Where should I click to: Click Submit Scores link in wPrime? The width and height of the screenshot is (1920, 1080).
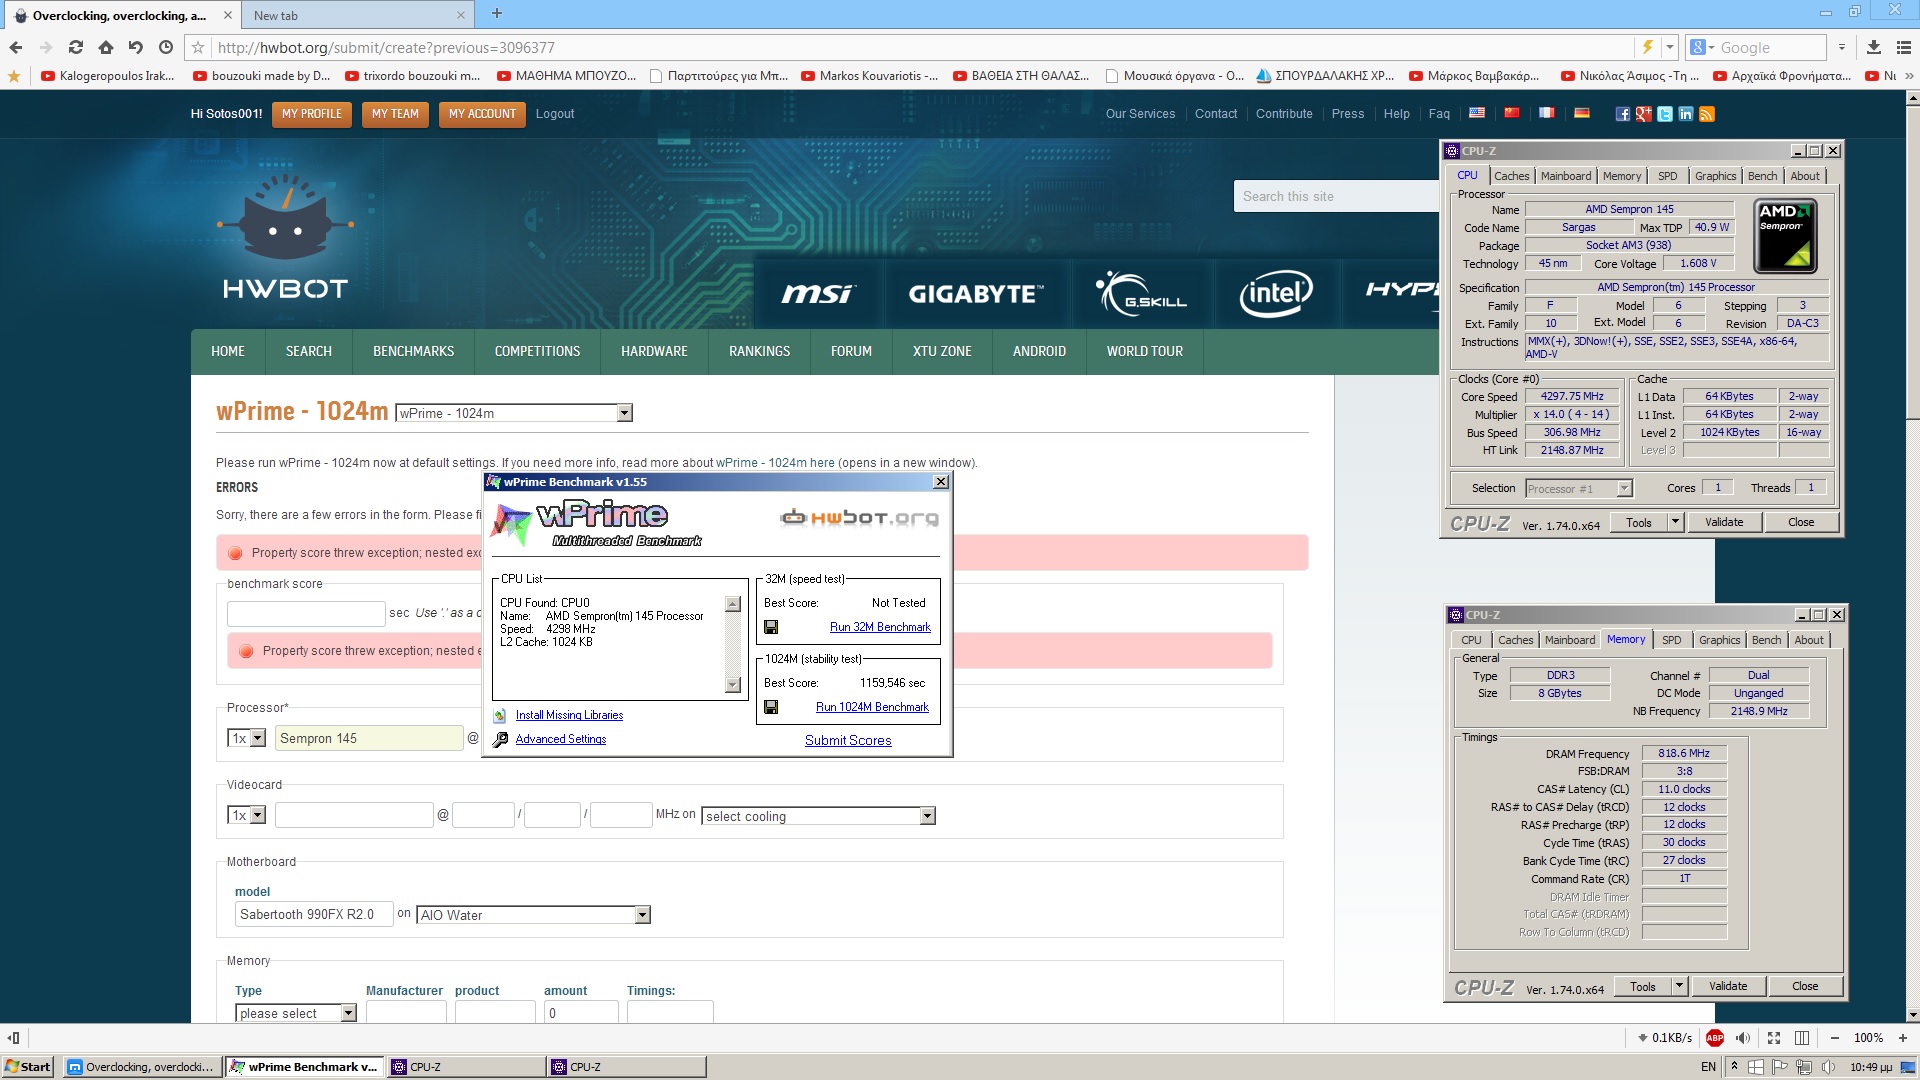tap(848, 740)
